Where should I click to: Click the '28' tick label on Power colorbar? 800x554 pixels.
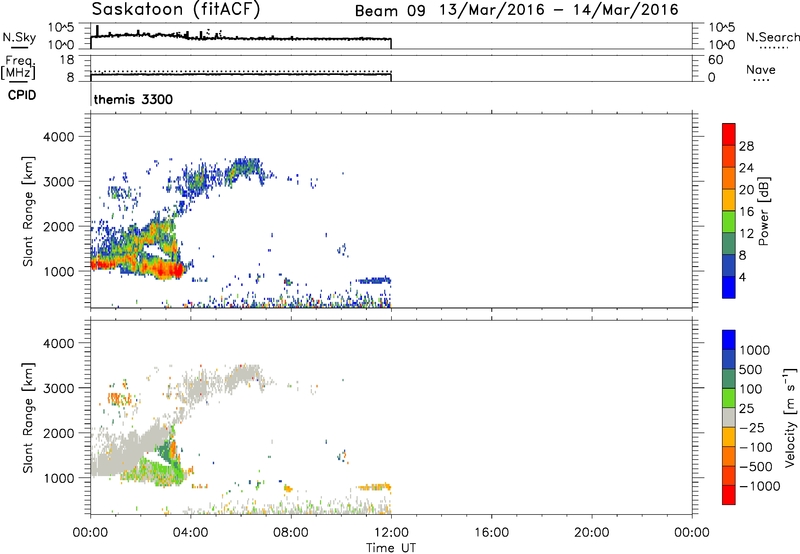point(746,146)
